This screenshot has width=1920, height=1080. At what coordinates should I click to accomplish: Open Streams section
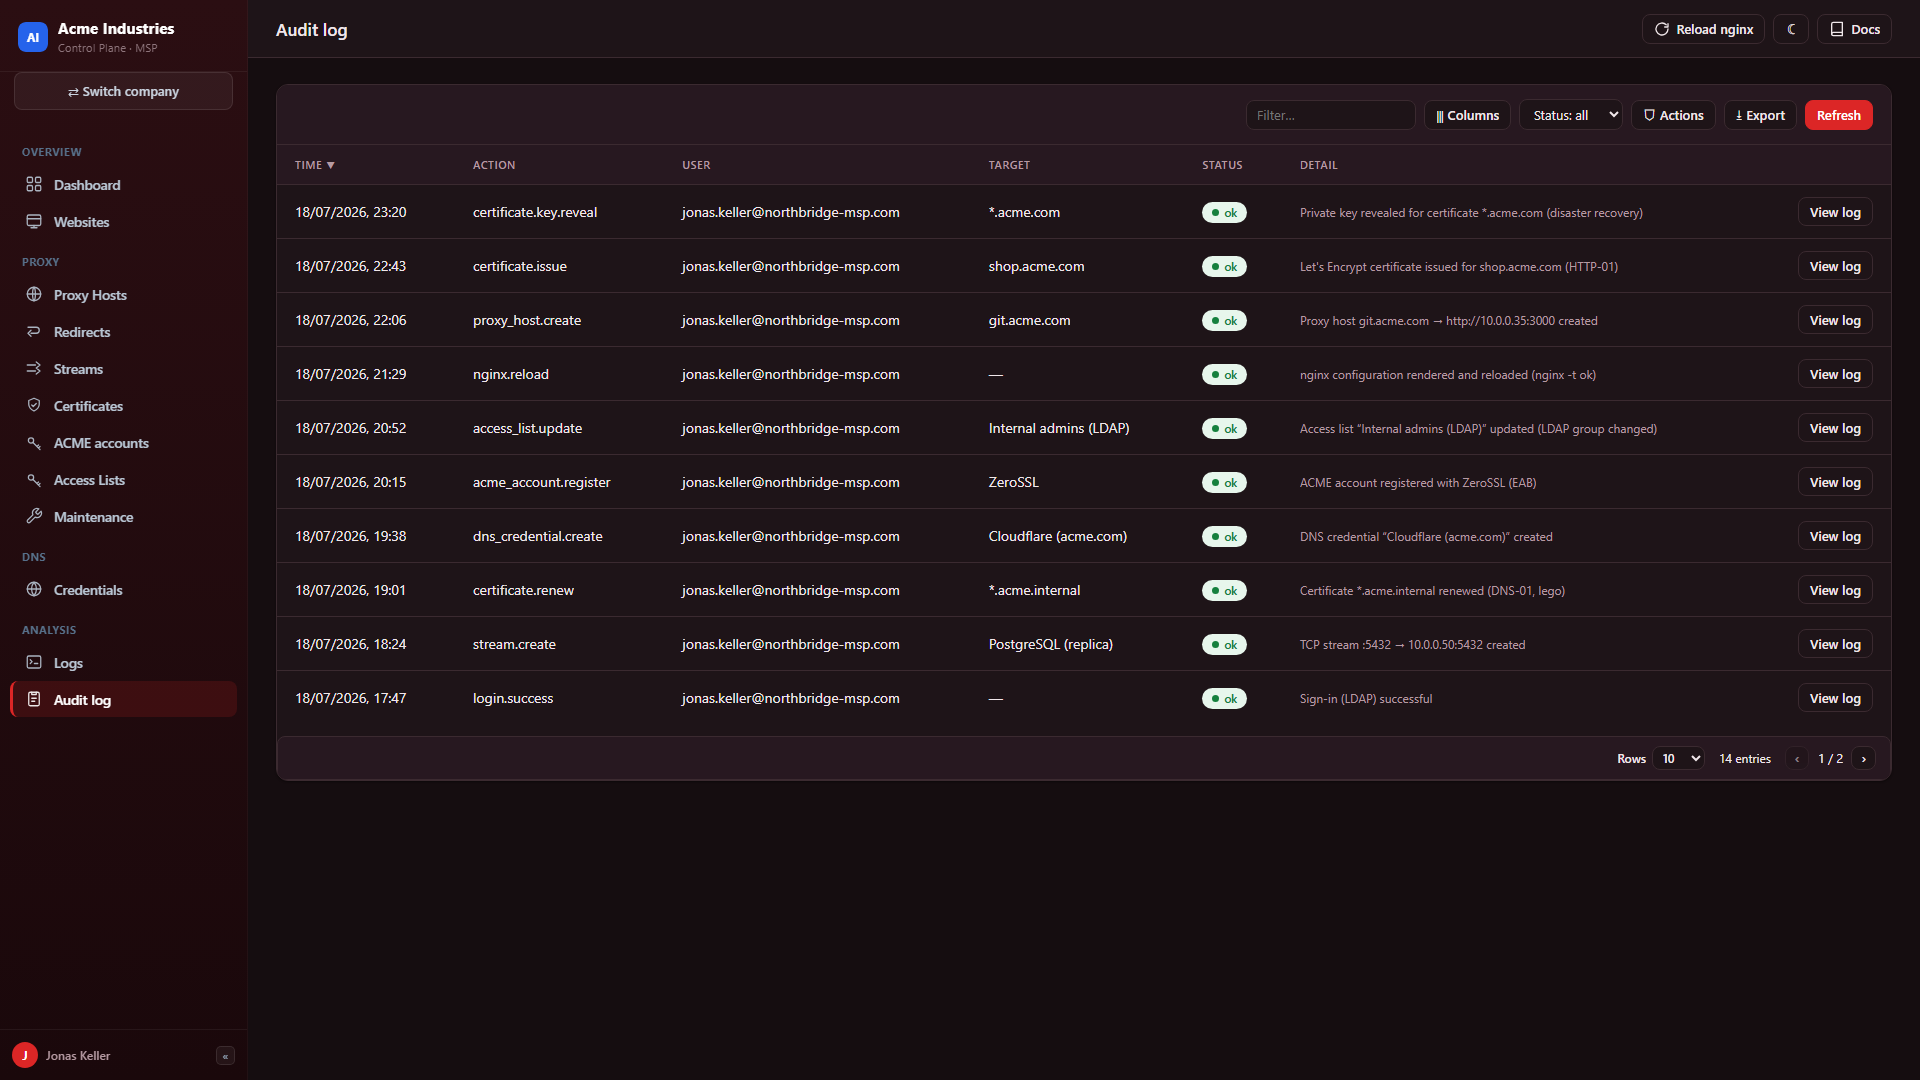click(123, 369)
